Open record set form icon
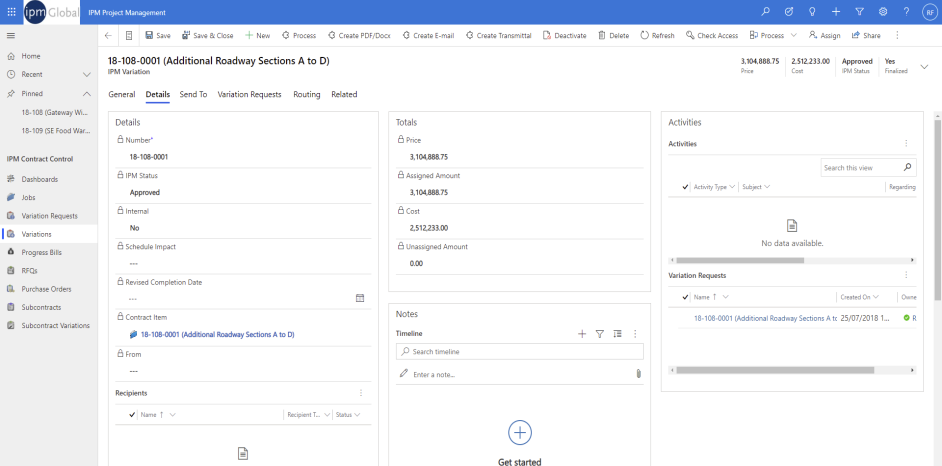The height and width of the screenshot is (466, 942). tap(129, 35)
